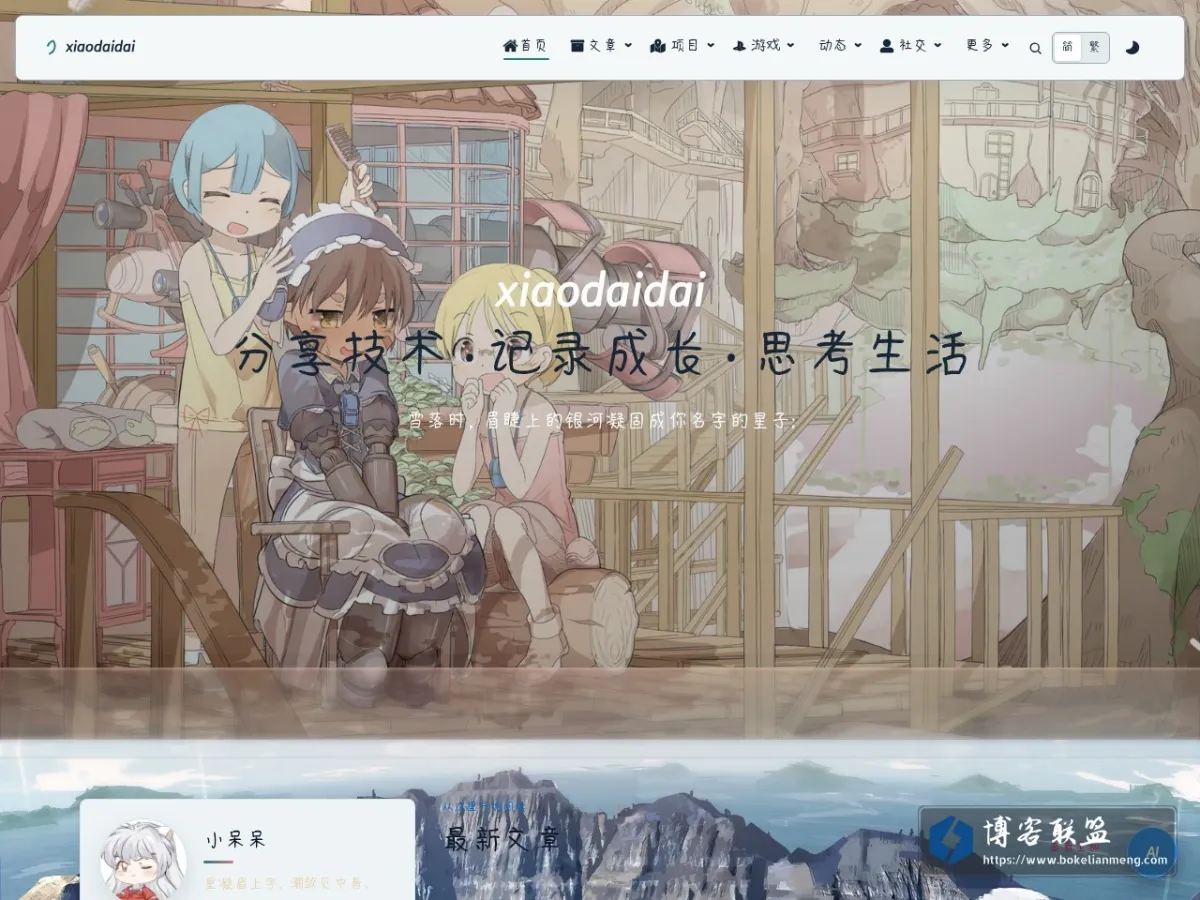Click the slogan 分享技术·记录成长·思考生活

point(601,356)
